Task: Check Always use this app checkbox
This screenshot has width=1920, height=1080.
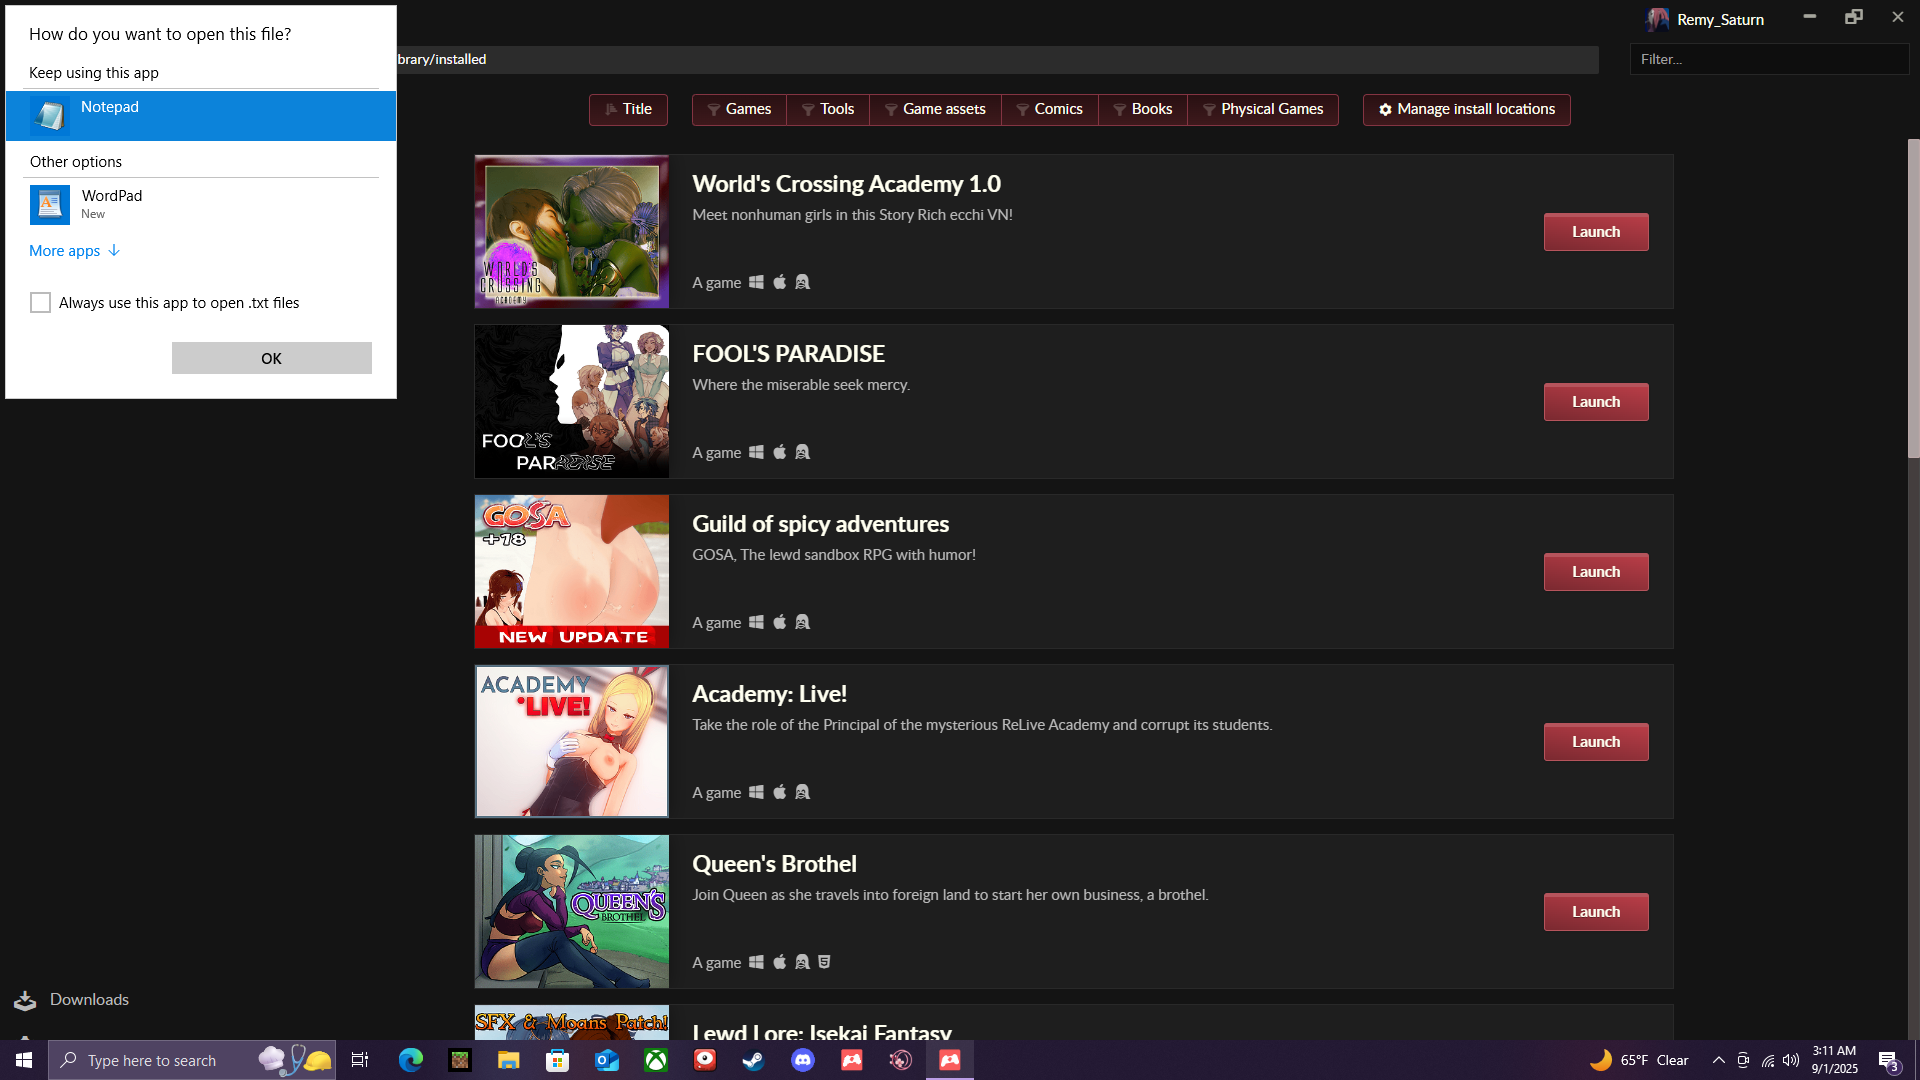Action: click(x=40, y=303)
